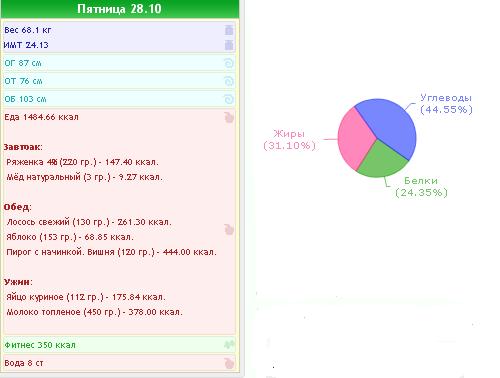Open the ОБ 103 см measurement
The width and height of the screenshot is (500, 378).
[25, 99]
